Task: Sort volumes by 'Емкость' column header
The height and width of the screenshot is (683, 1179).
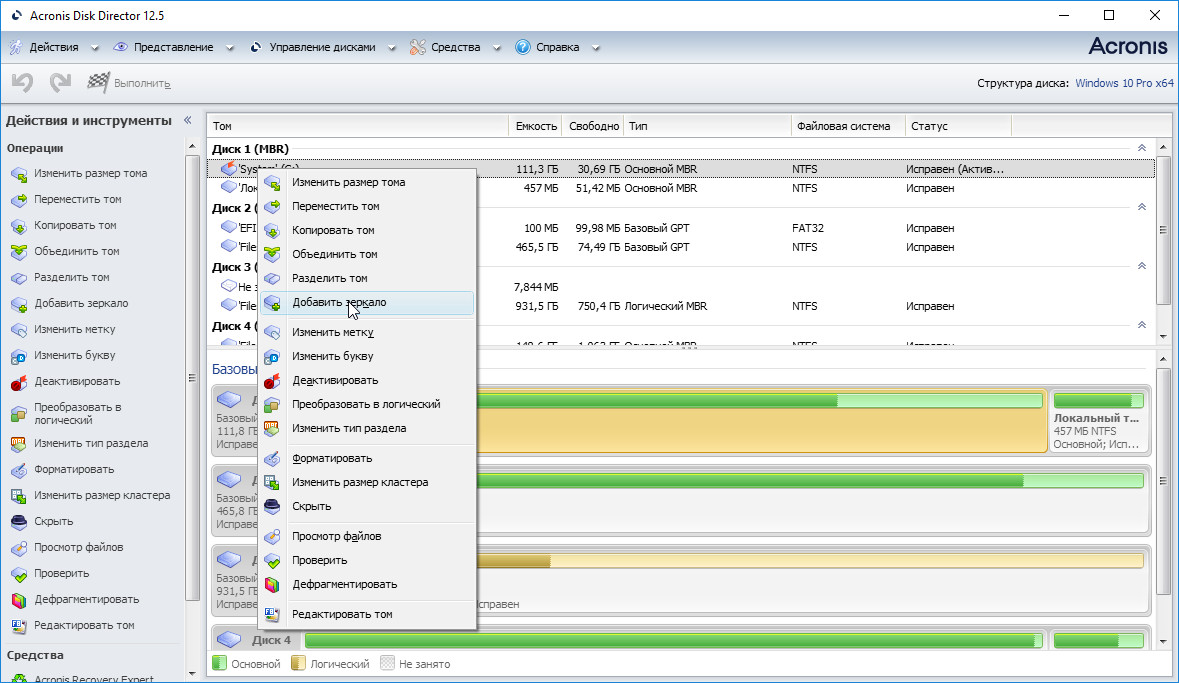Action: [x=535, y=126]
